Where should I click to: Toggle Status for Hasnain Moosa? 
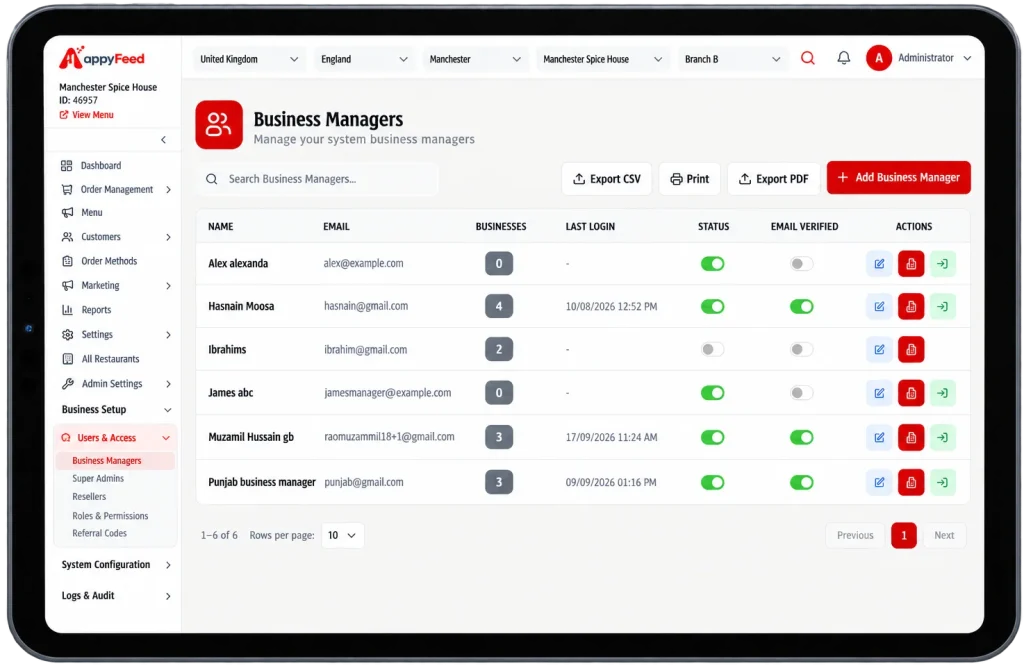click(712, 306)
